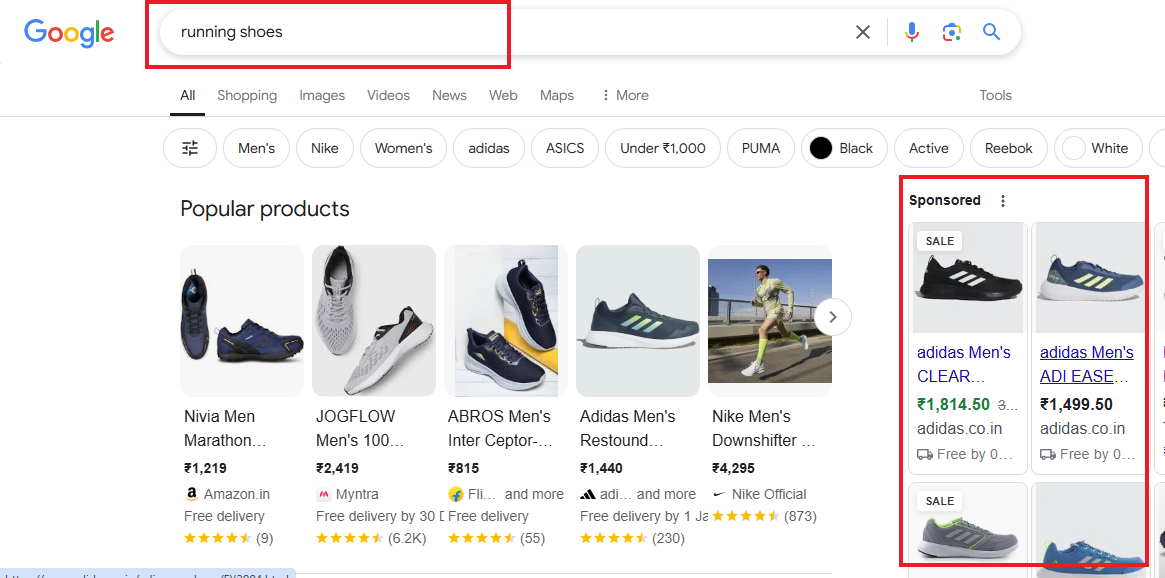Open sponsored blue adidas shoe image
The width and height of the screenshot is (1165, 578).
[1089, 278]
